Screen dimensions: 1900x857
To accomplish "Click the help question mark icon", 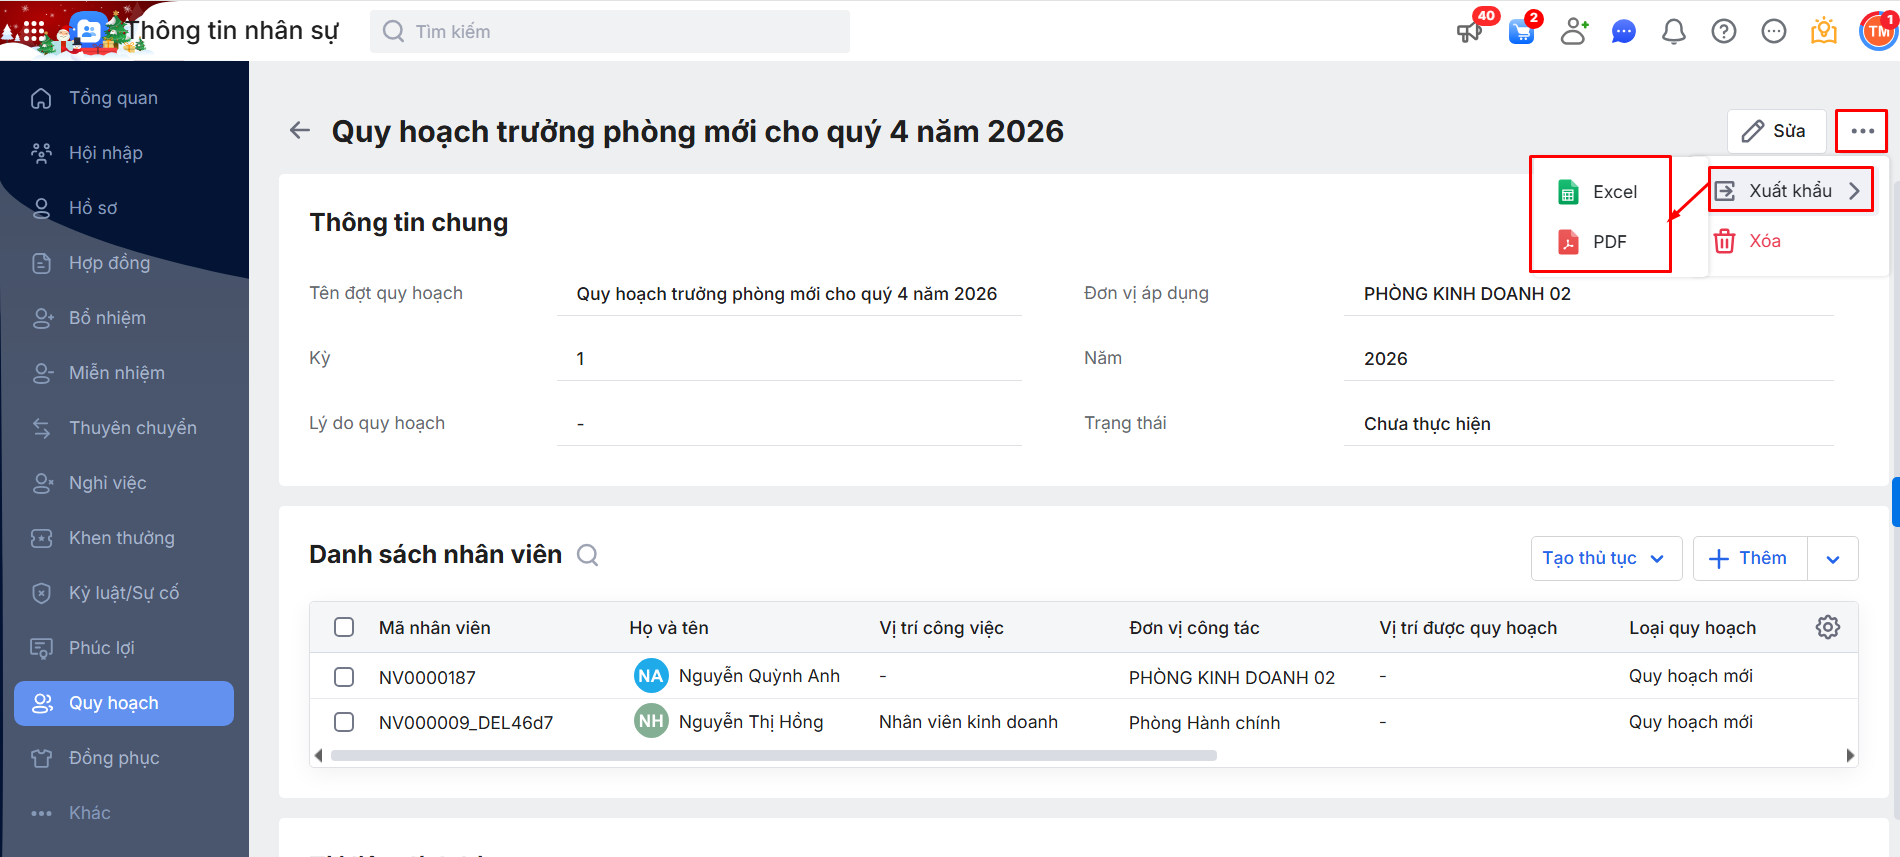I will (1723, 32).
